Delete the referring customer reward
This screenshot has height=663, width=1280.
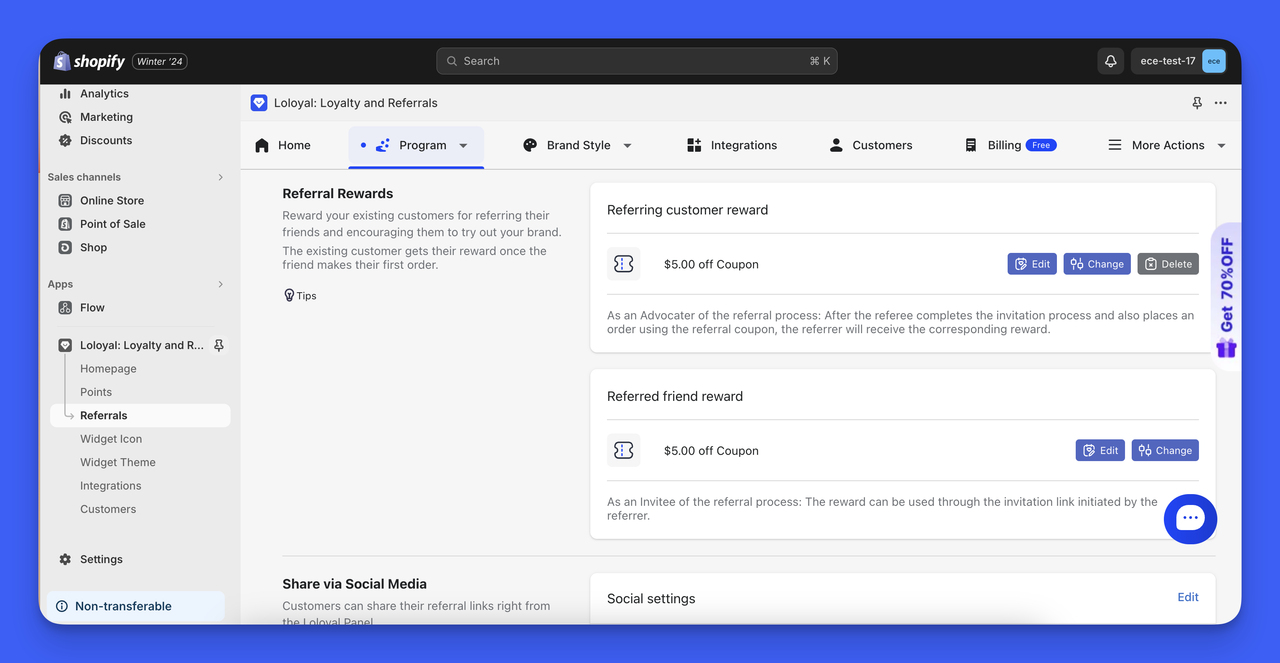click(1168, 264)
